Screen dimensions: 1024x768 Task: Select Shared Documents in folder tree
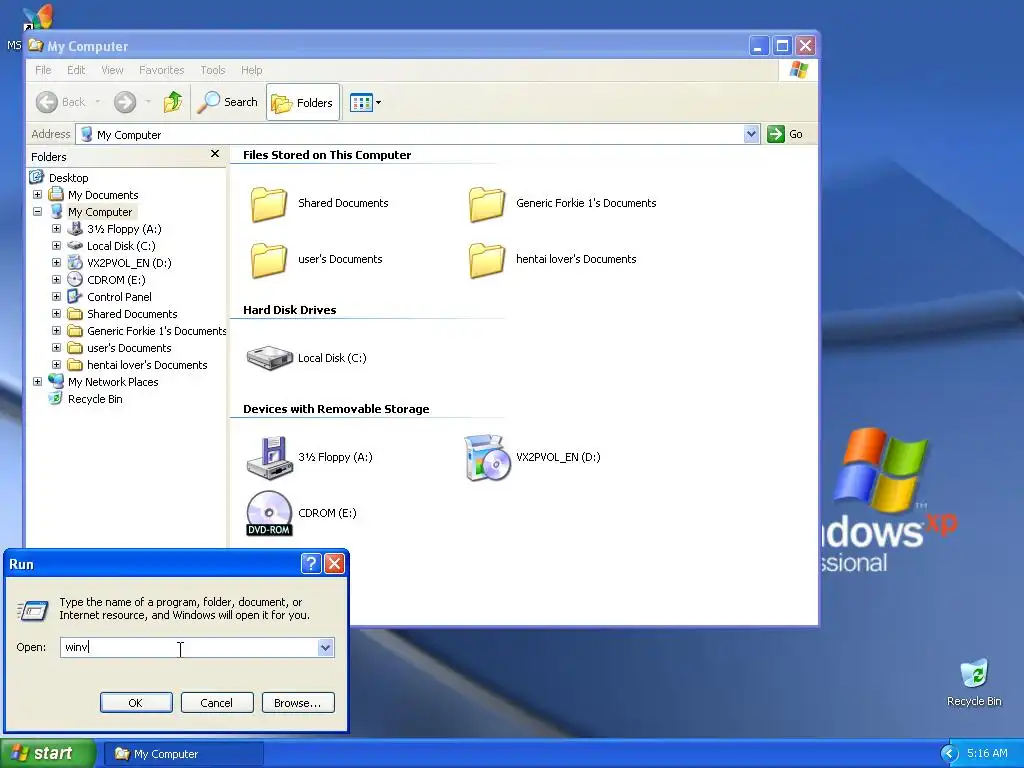[132, 314]
